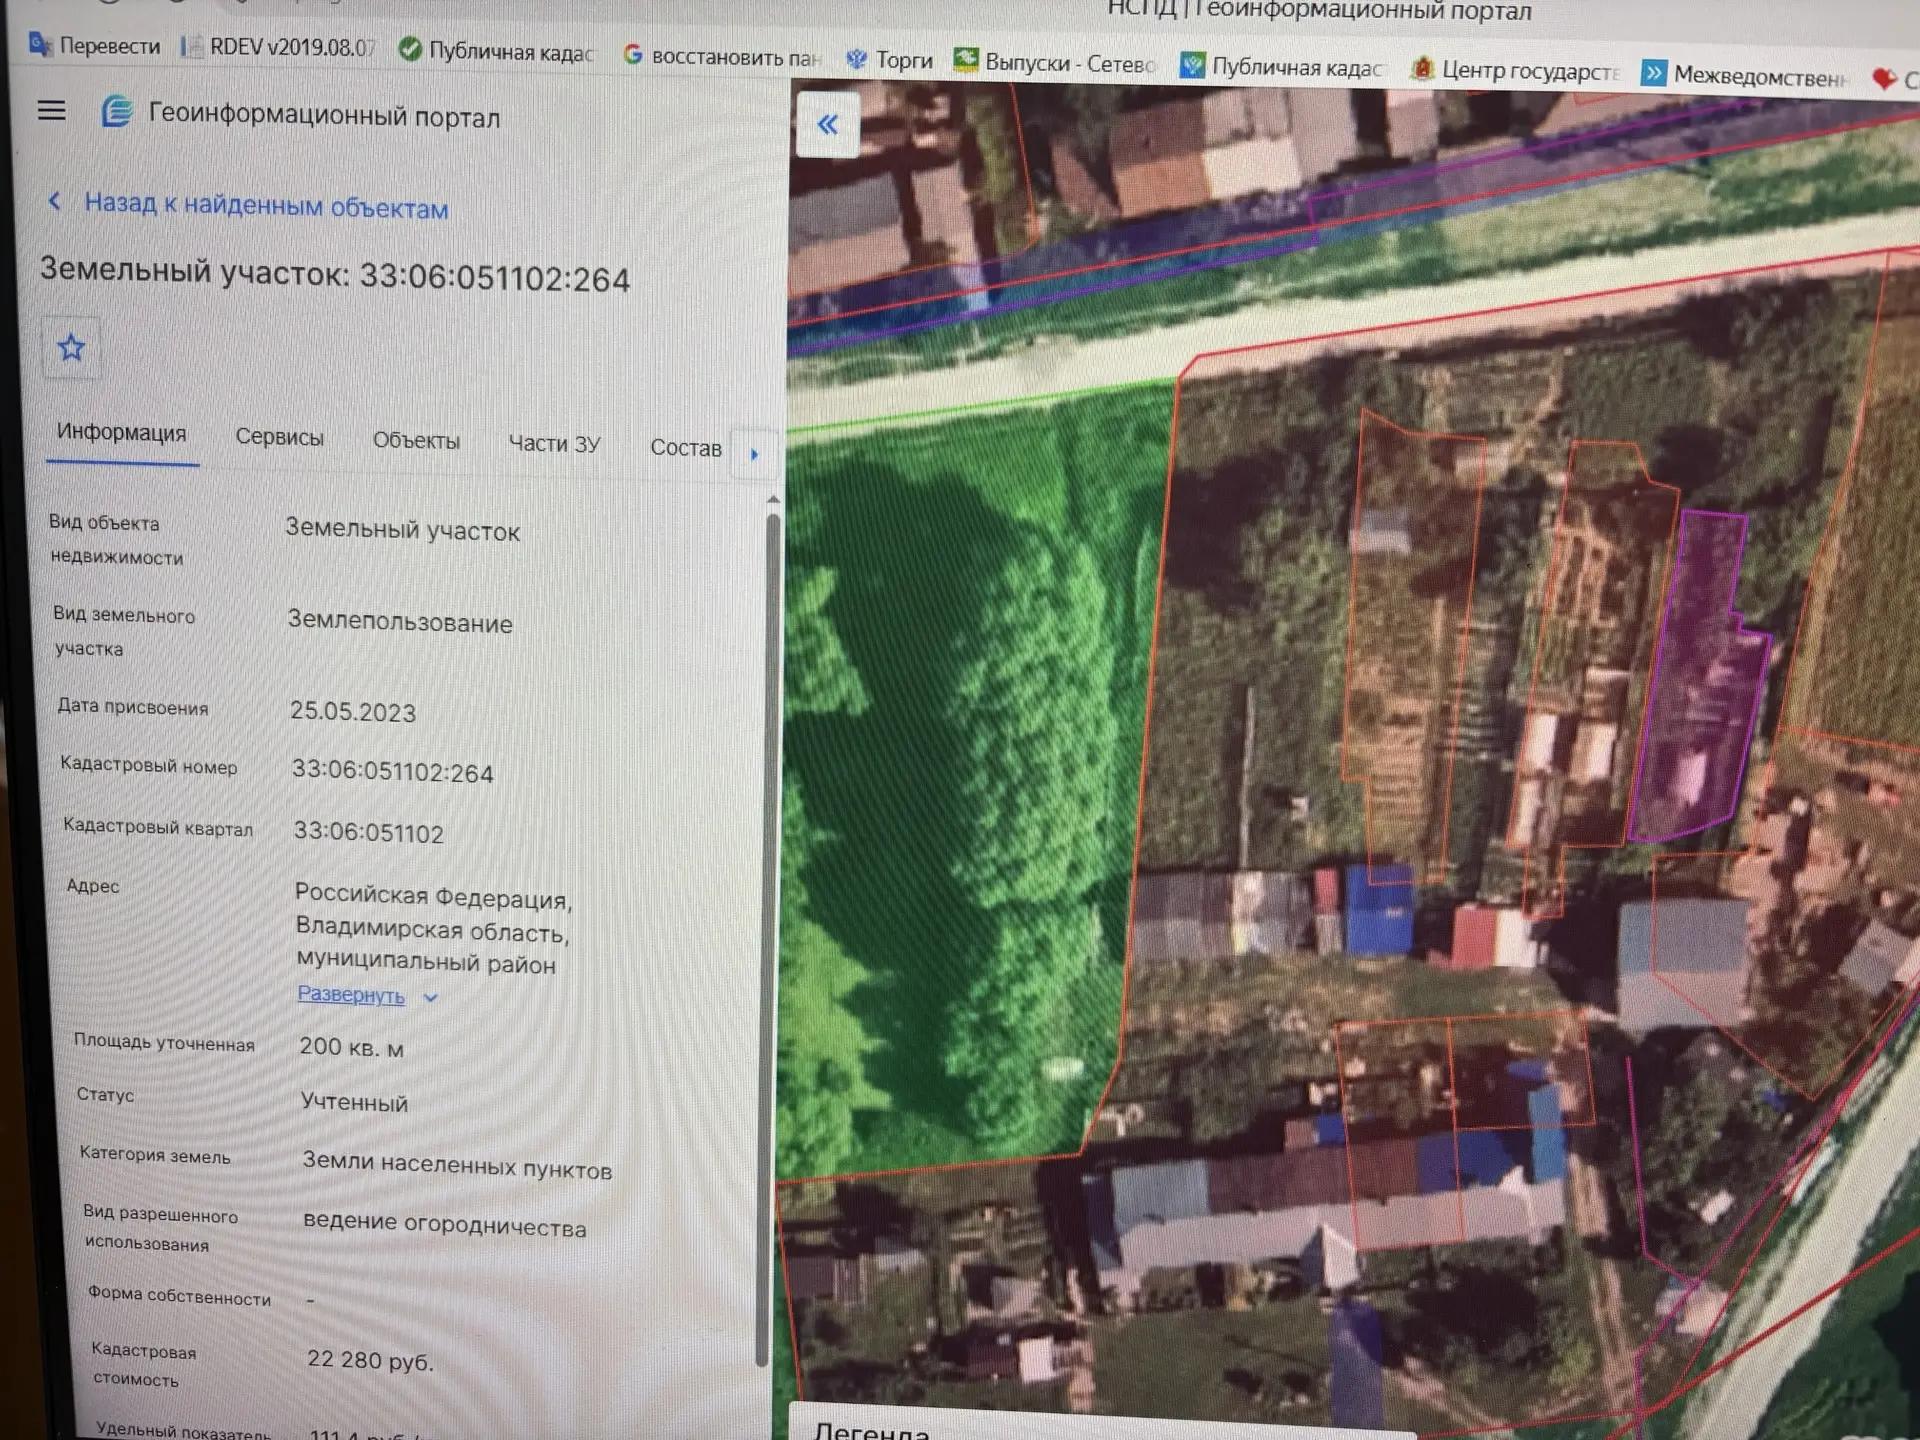Go back via Назад к найденным объектам
This screenshot has height=1440, width=1920.
coord(266,205)
